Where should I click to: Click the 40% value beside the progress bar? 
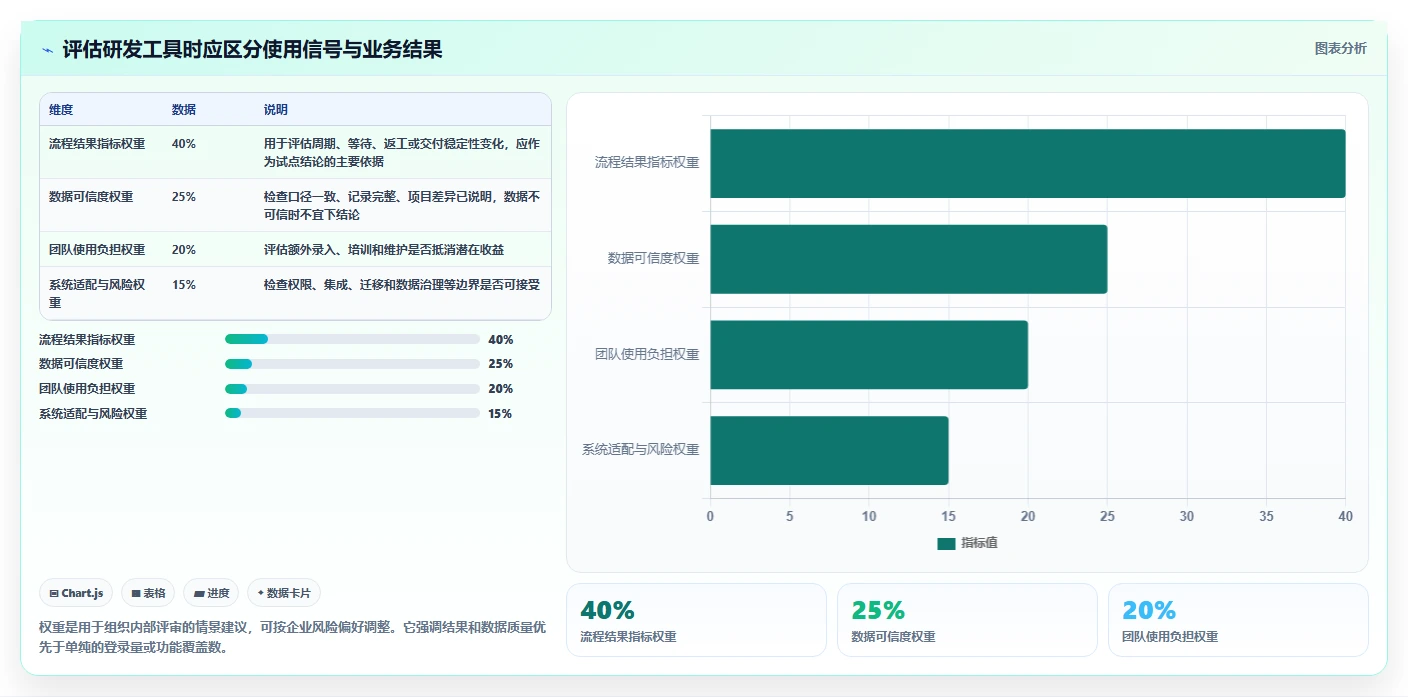click(500, 339)
